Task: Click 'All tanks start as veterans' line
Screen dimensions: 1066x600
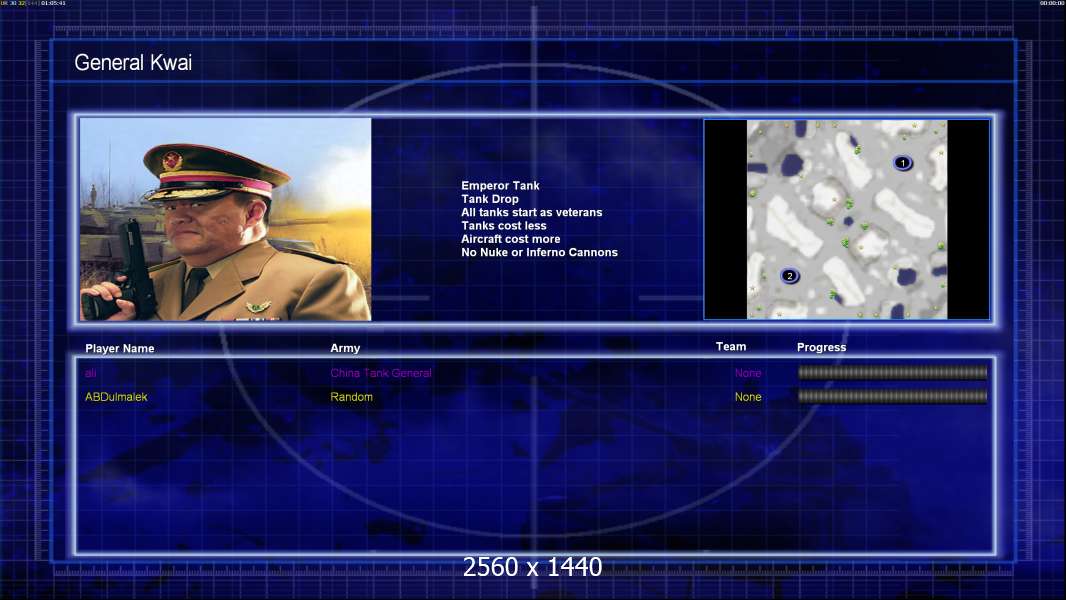Action: (x=532, y=212)
